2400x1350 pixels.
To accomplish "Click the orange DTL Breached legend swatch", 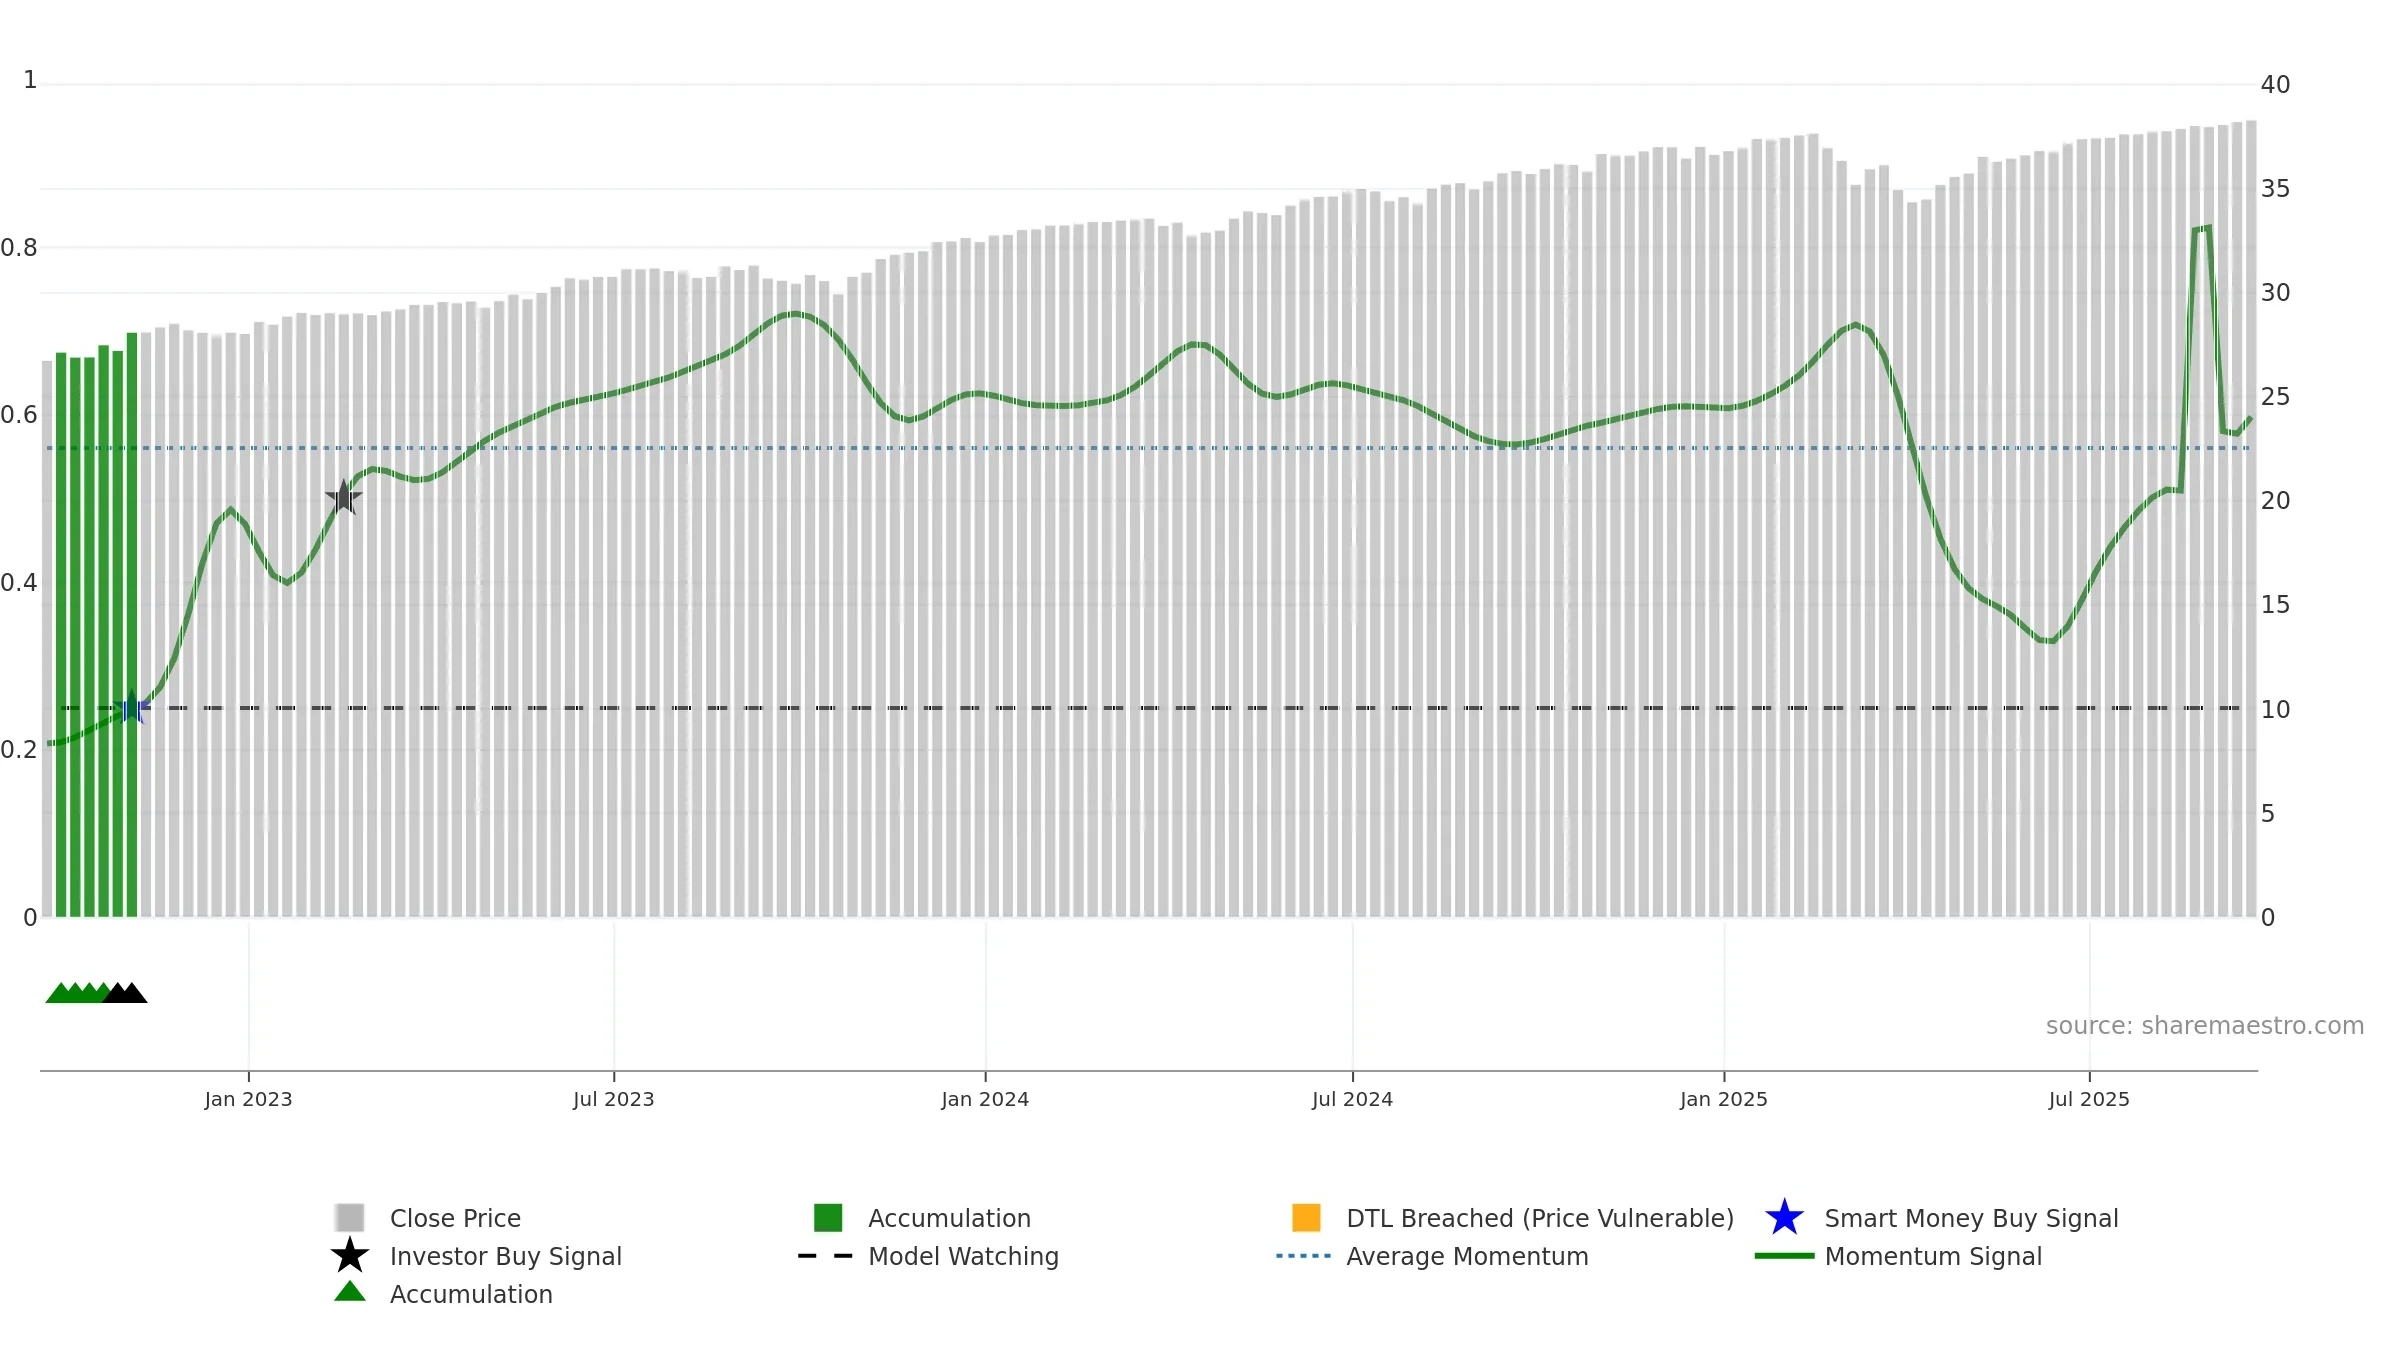I will pyautogui.click(x=1306, y=1218).
